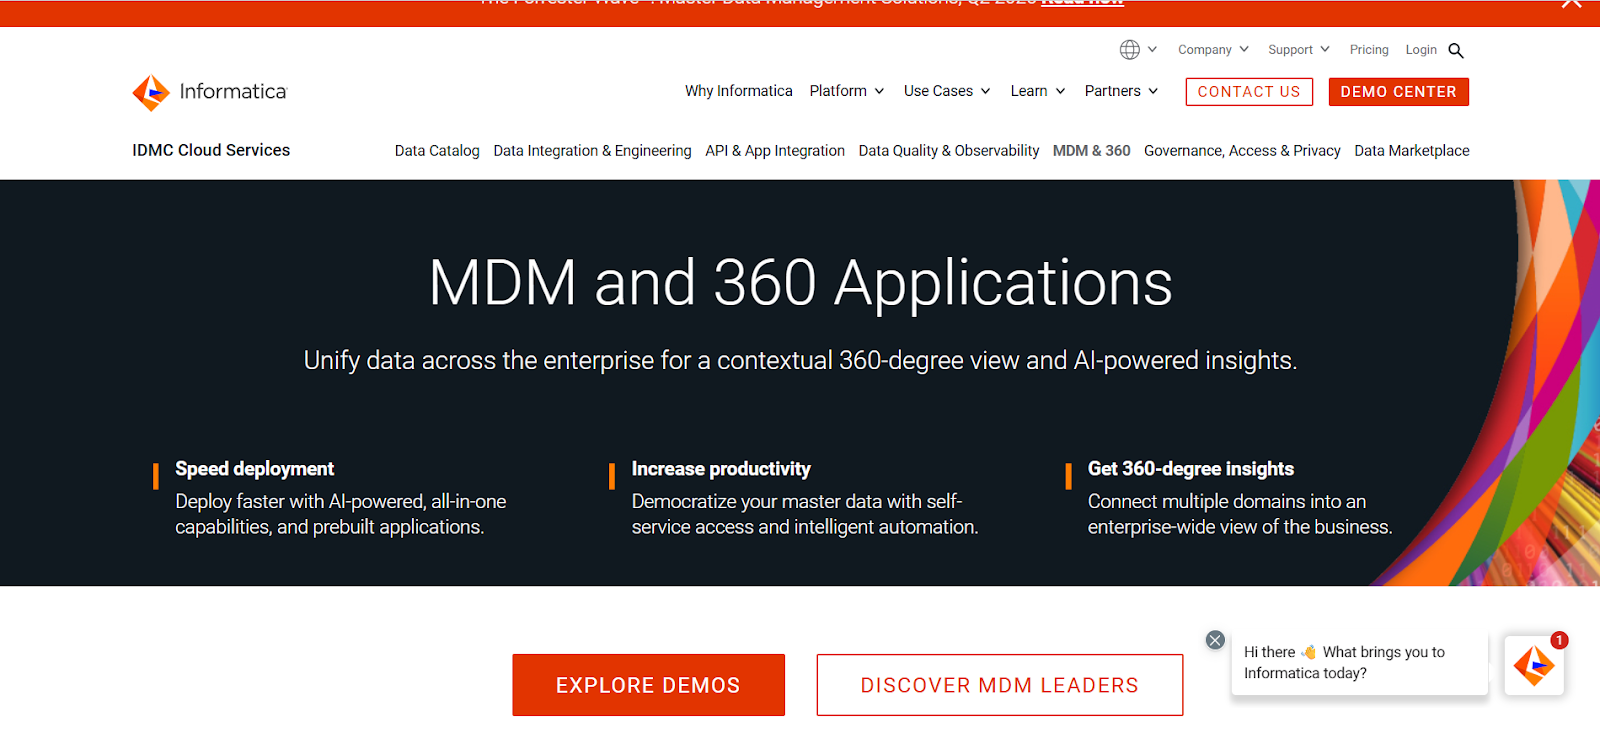Select Governance, Access & Privacy tab
Image resolution: width=1600 pixels, height=733 pixels.
tap(1242, 151)
